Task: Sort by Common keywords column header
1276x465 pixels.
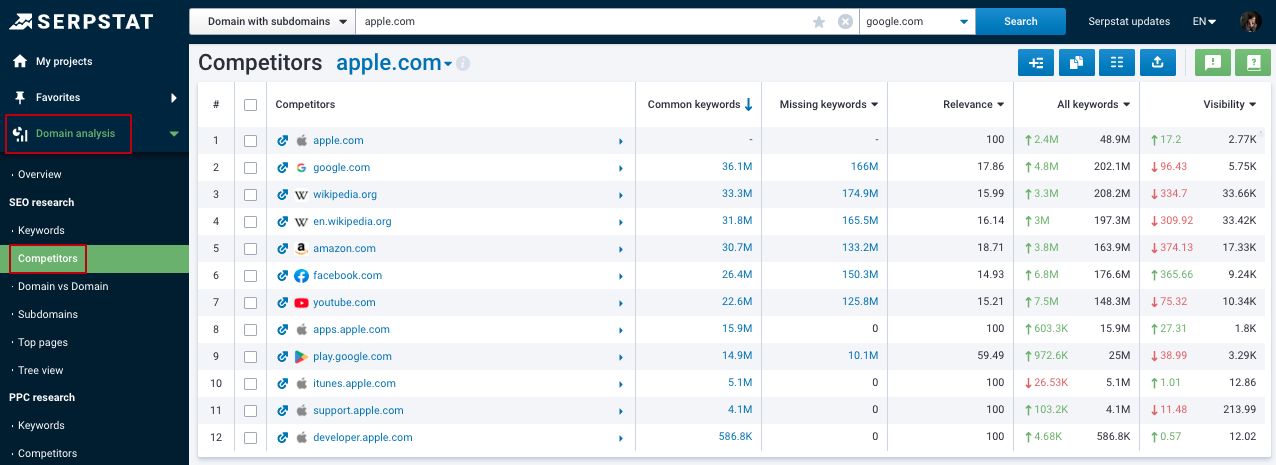Action: (x=700, y=105)
